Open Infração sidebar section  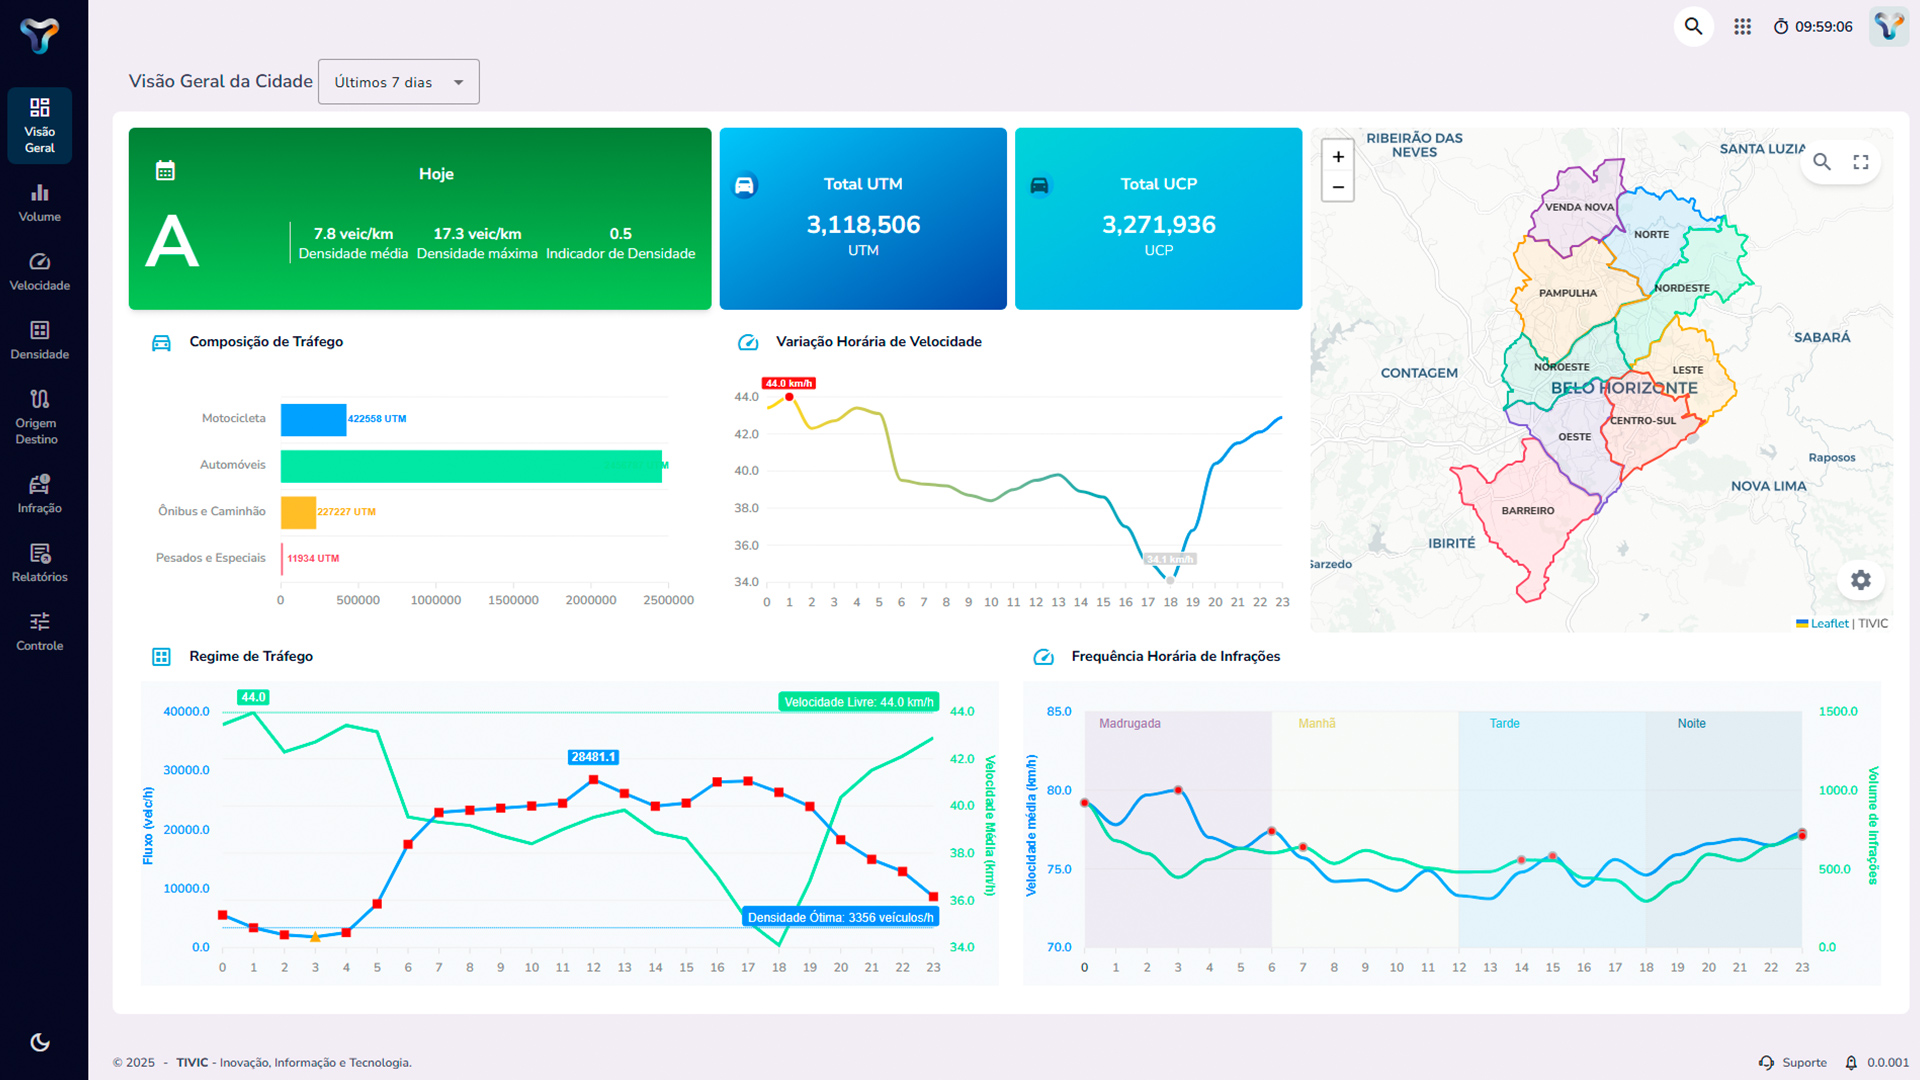click(x=39, y=494)
